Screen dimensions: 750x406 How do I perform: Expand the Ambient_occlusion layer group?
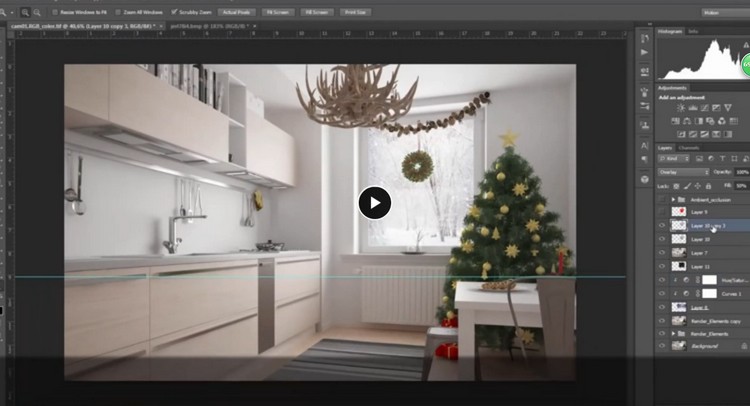tap(673, 199)
